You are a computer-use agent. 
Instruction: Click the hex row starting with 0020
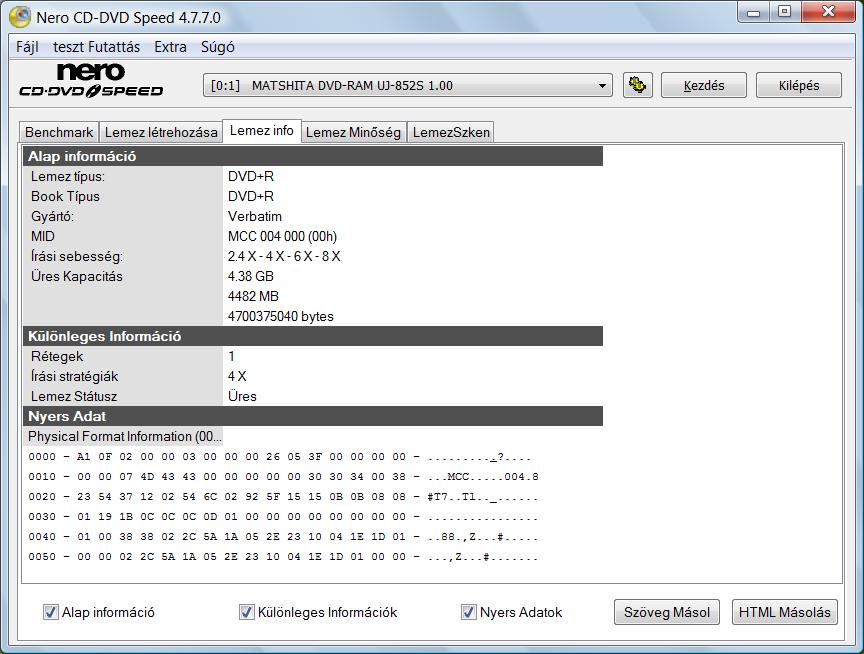point(283,496)
